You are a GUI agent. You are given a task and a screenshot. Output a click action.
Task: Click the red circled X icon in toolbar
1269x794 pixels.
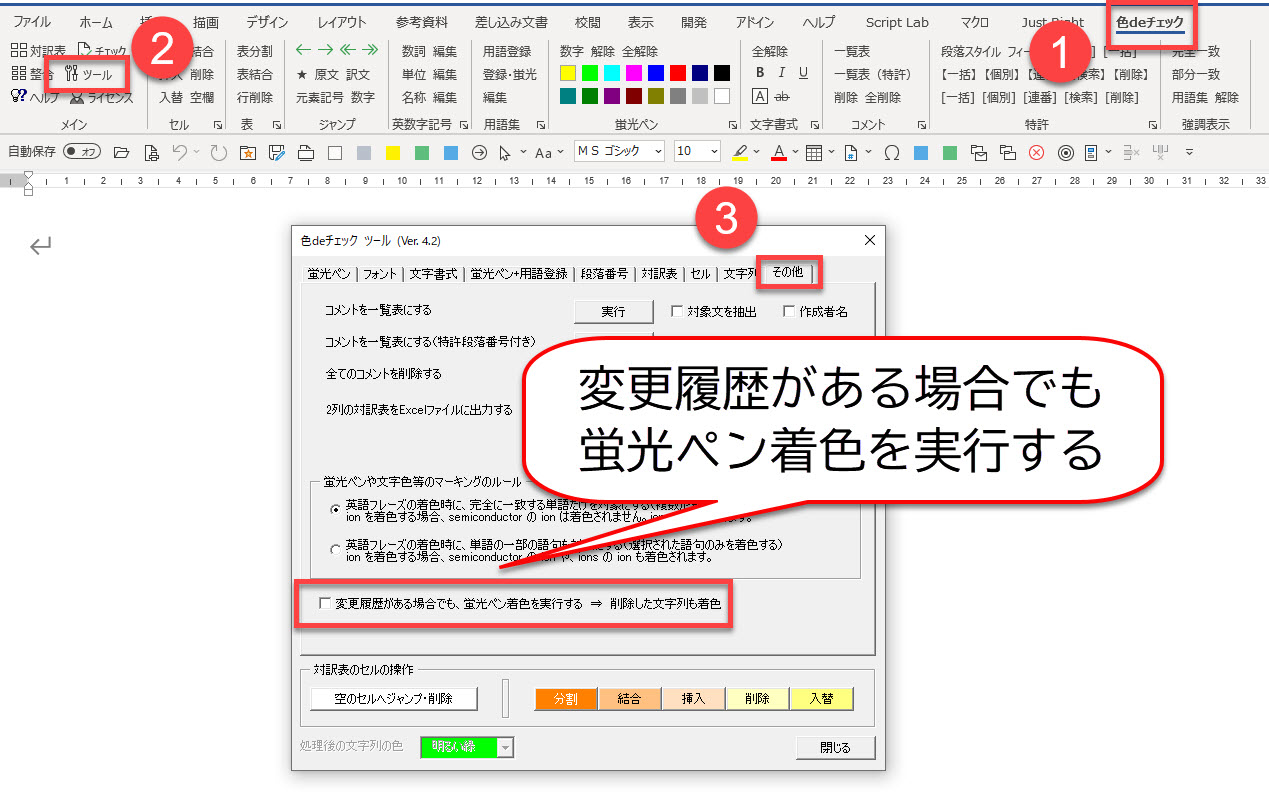point(1036,152)
